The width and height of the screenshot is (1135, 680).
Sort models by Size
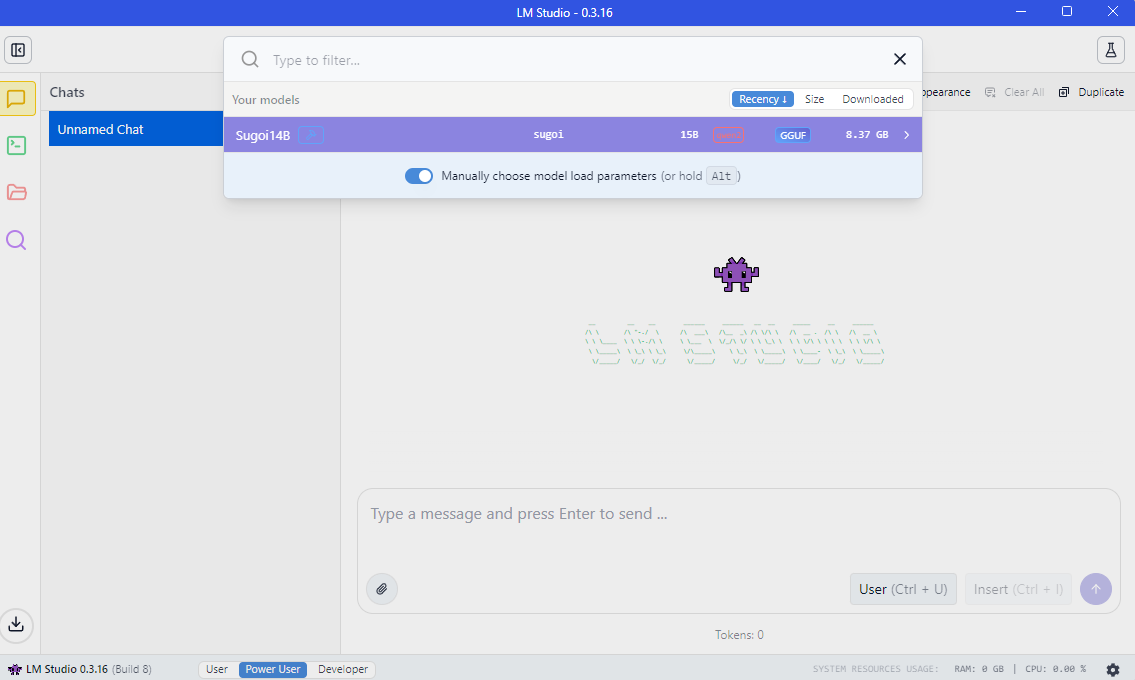[x=814, y=99]
